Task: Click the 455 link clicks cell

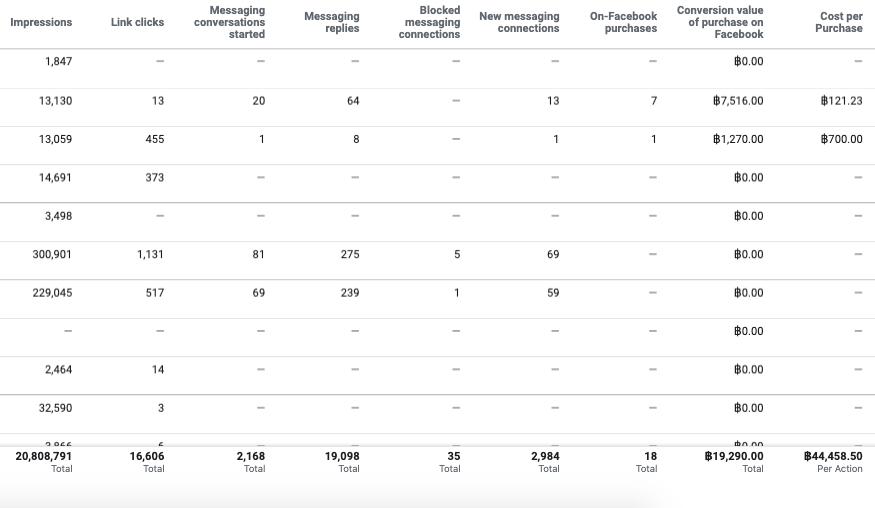Action: coord(154,139)
